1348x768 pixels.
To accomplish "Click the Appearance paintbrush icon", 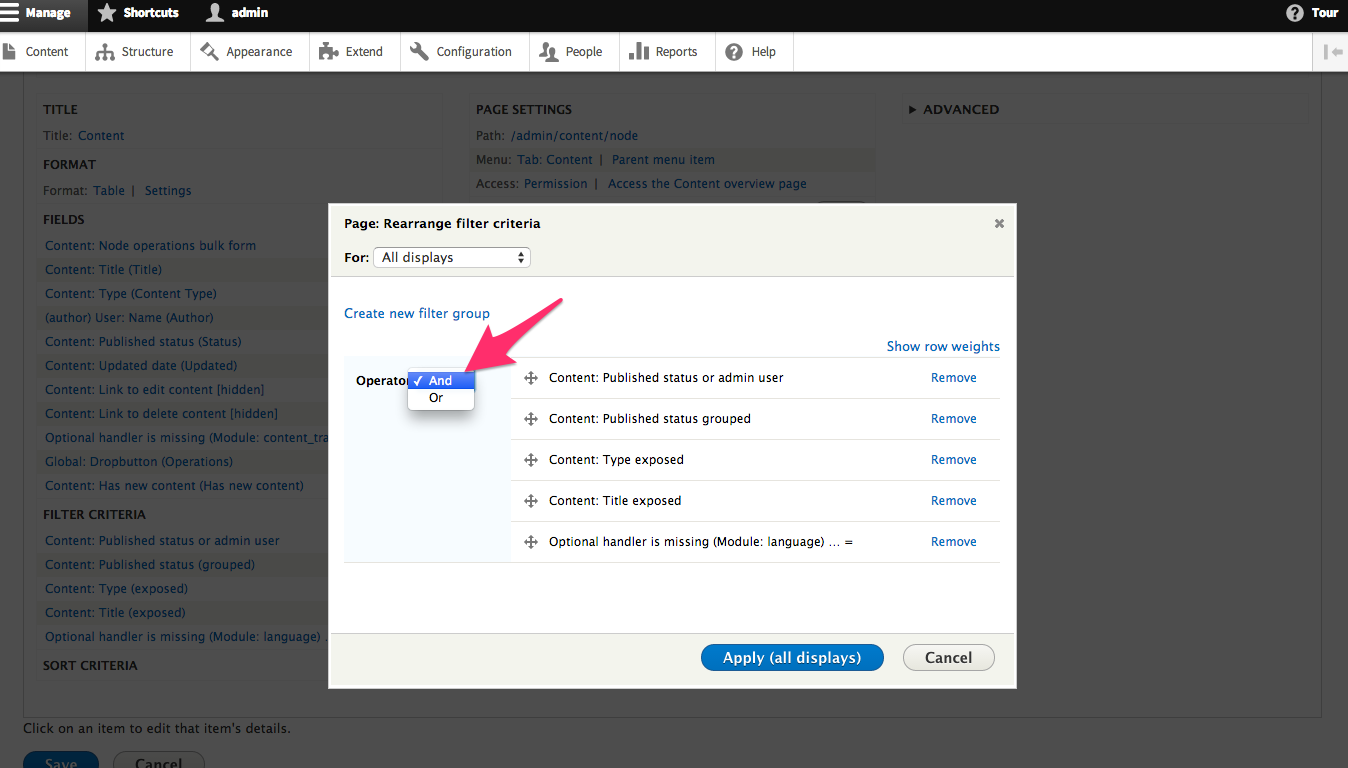I will (x=209, y=51).
